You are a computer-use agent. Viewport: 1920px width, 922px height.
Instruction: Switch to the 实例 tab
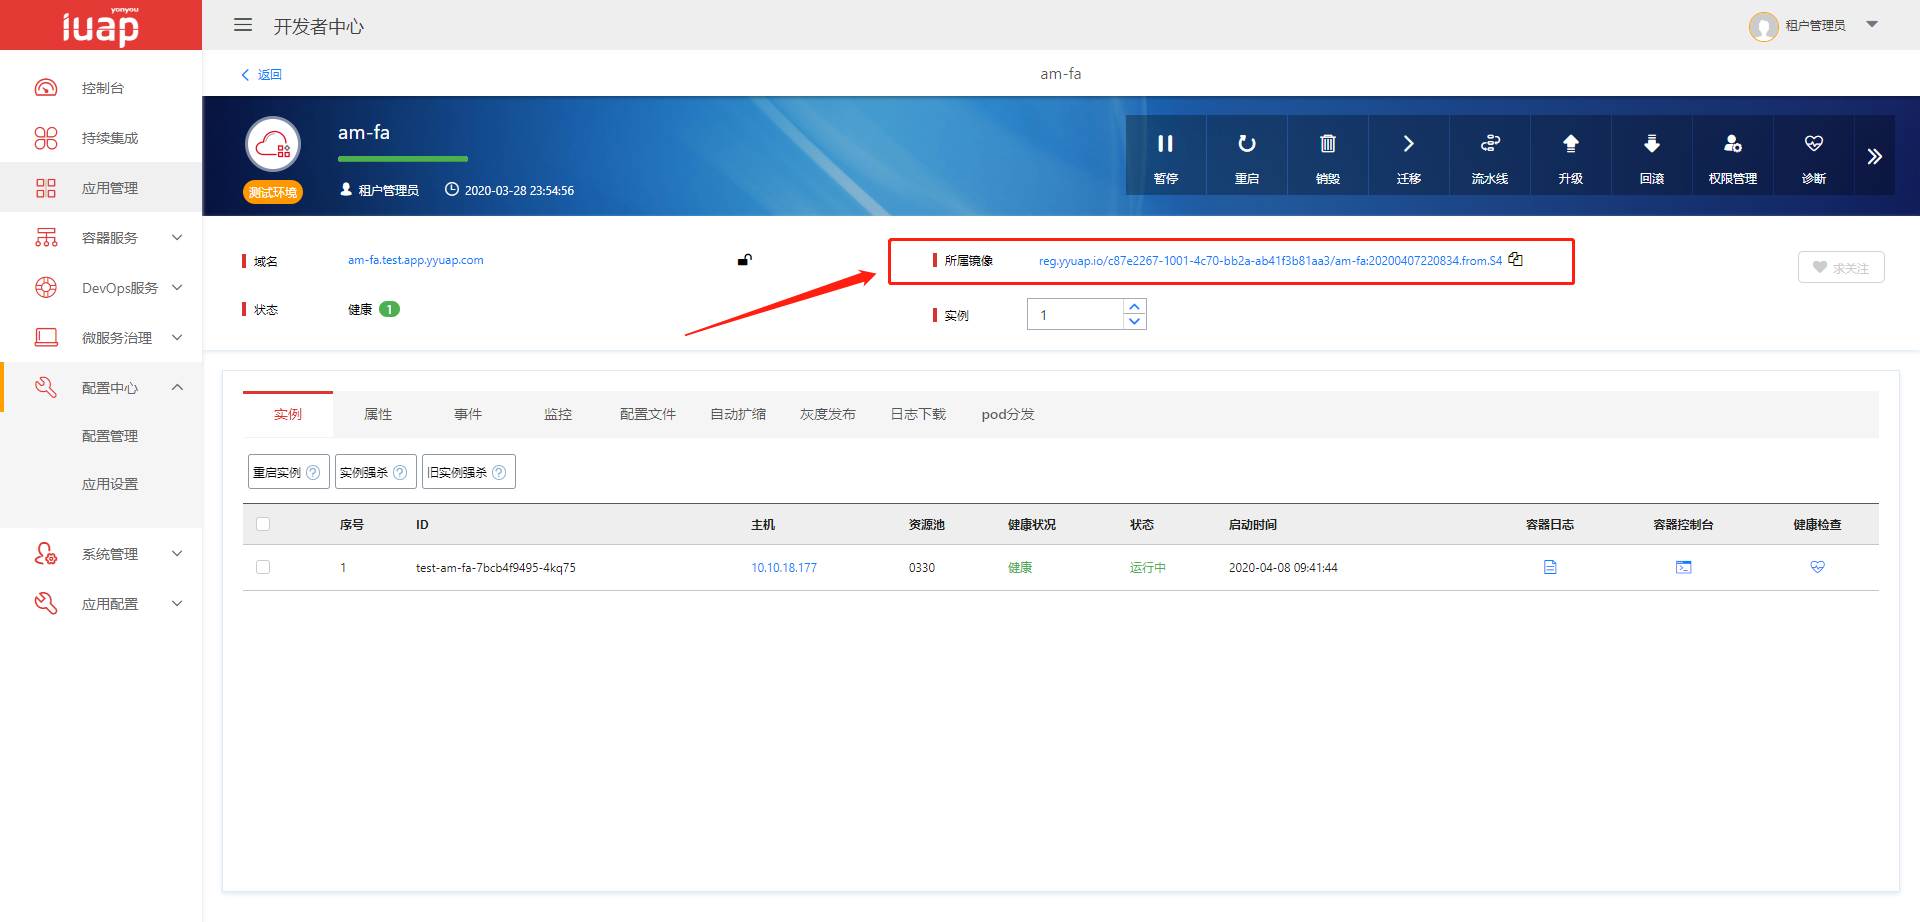[x=288, y=414]
